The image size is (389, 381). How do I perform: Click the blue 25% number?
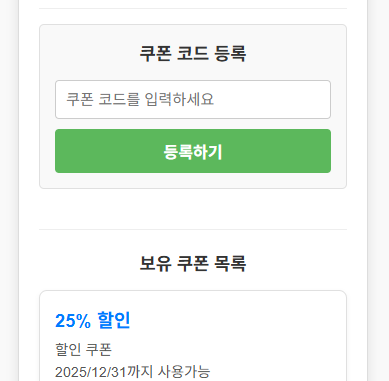coord(73,321)
